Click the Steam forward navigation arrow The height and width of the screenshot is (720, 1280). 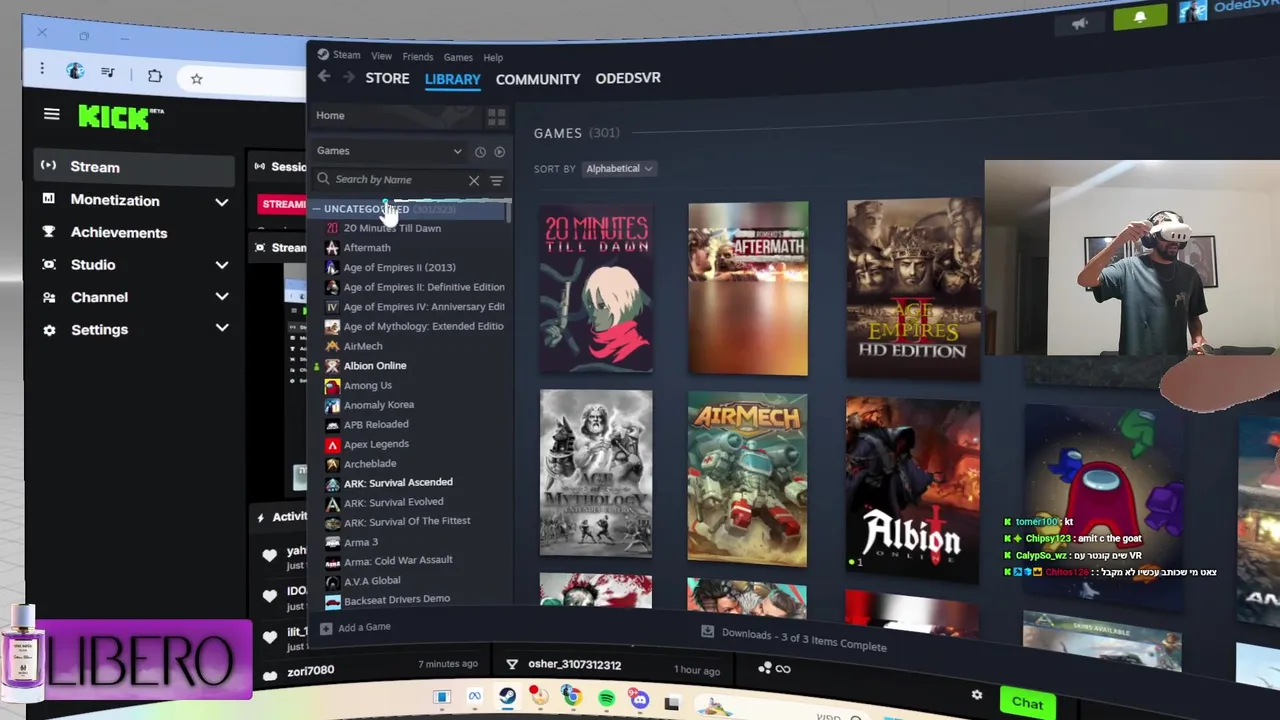(x=348, y=77)
